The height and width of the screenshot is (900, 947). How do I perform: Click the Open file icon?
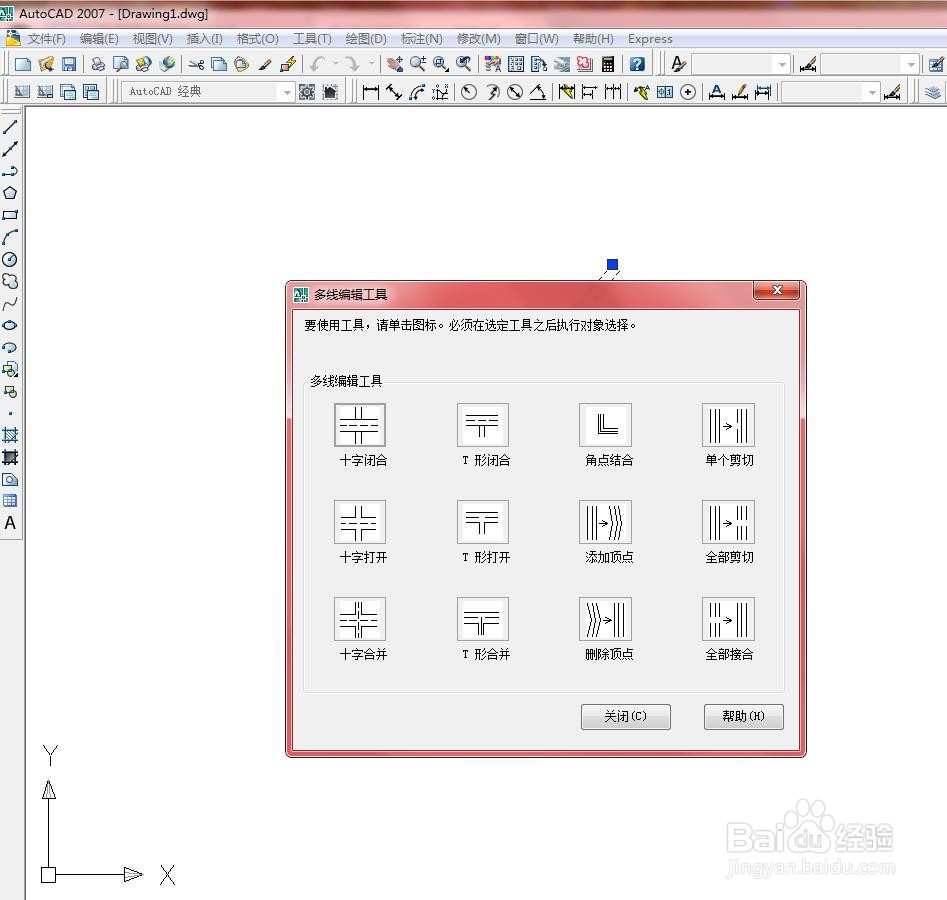click(46, 63)
